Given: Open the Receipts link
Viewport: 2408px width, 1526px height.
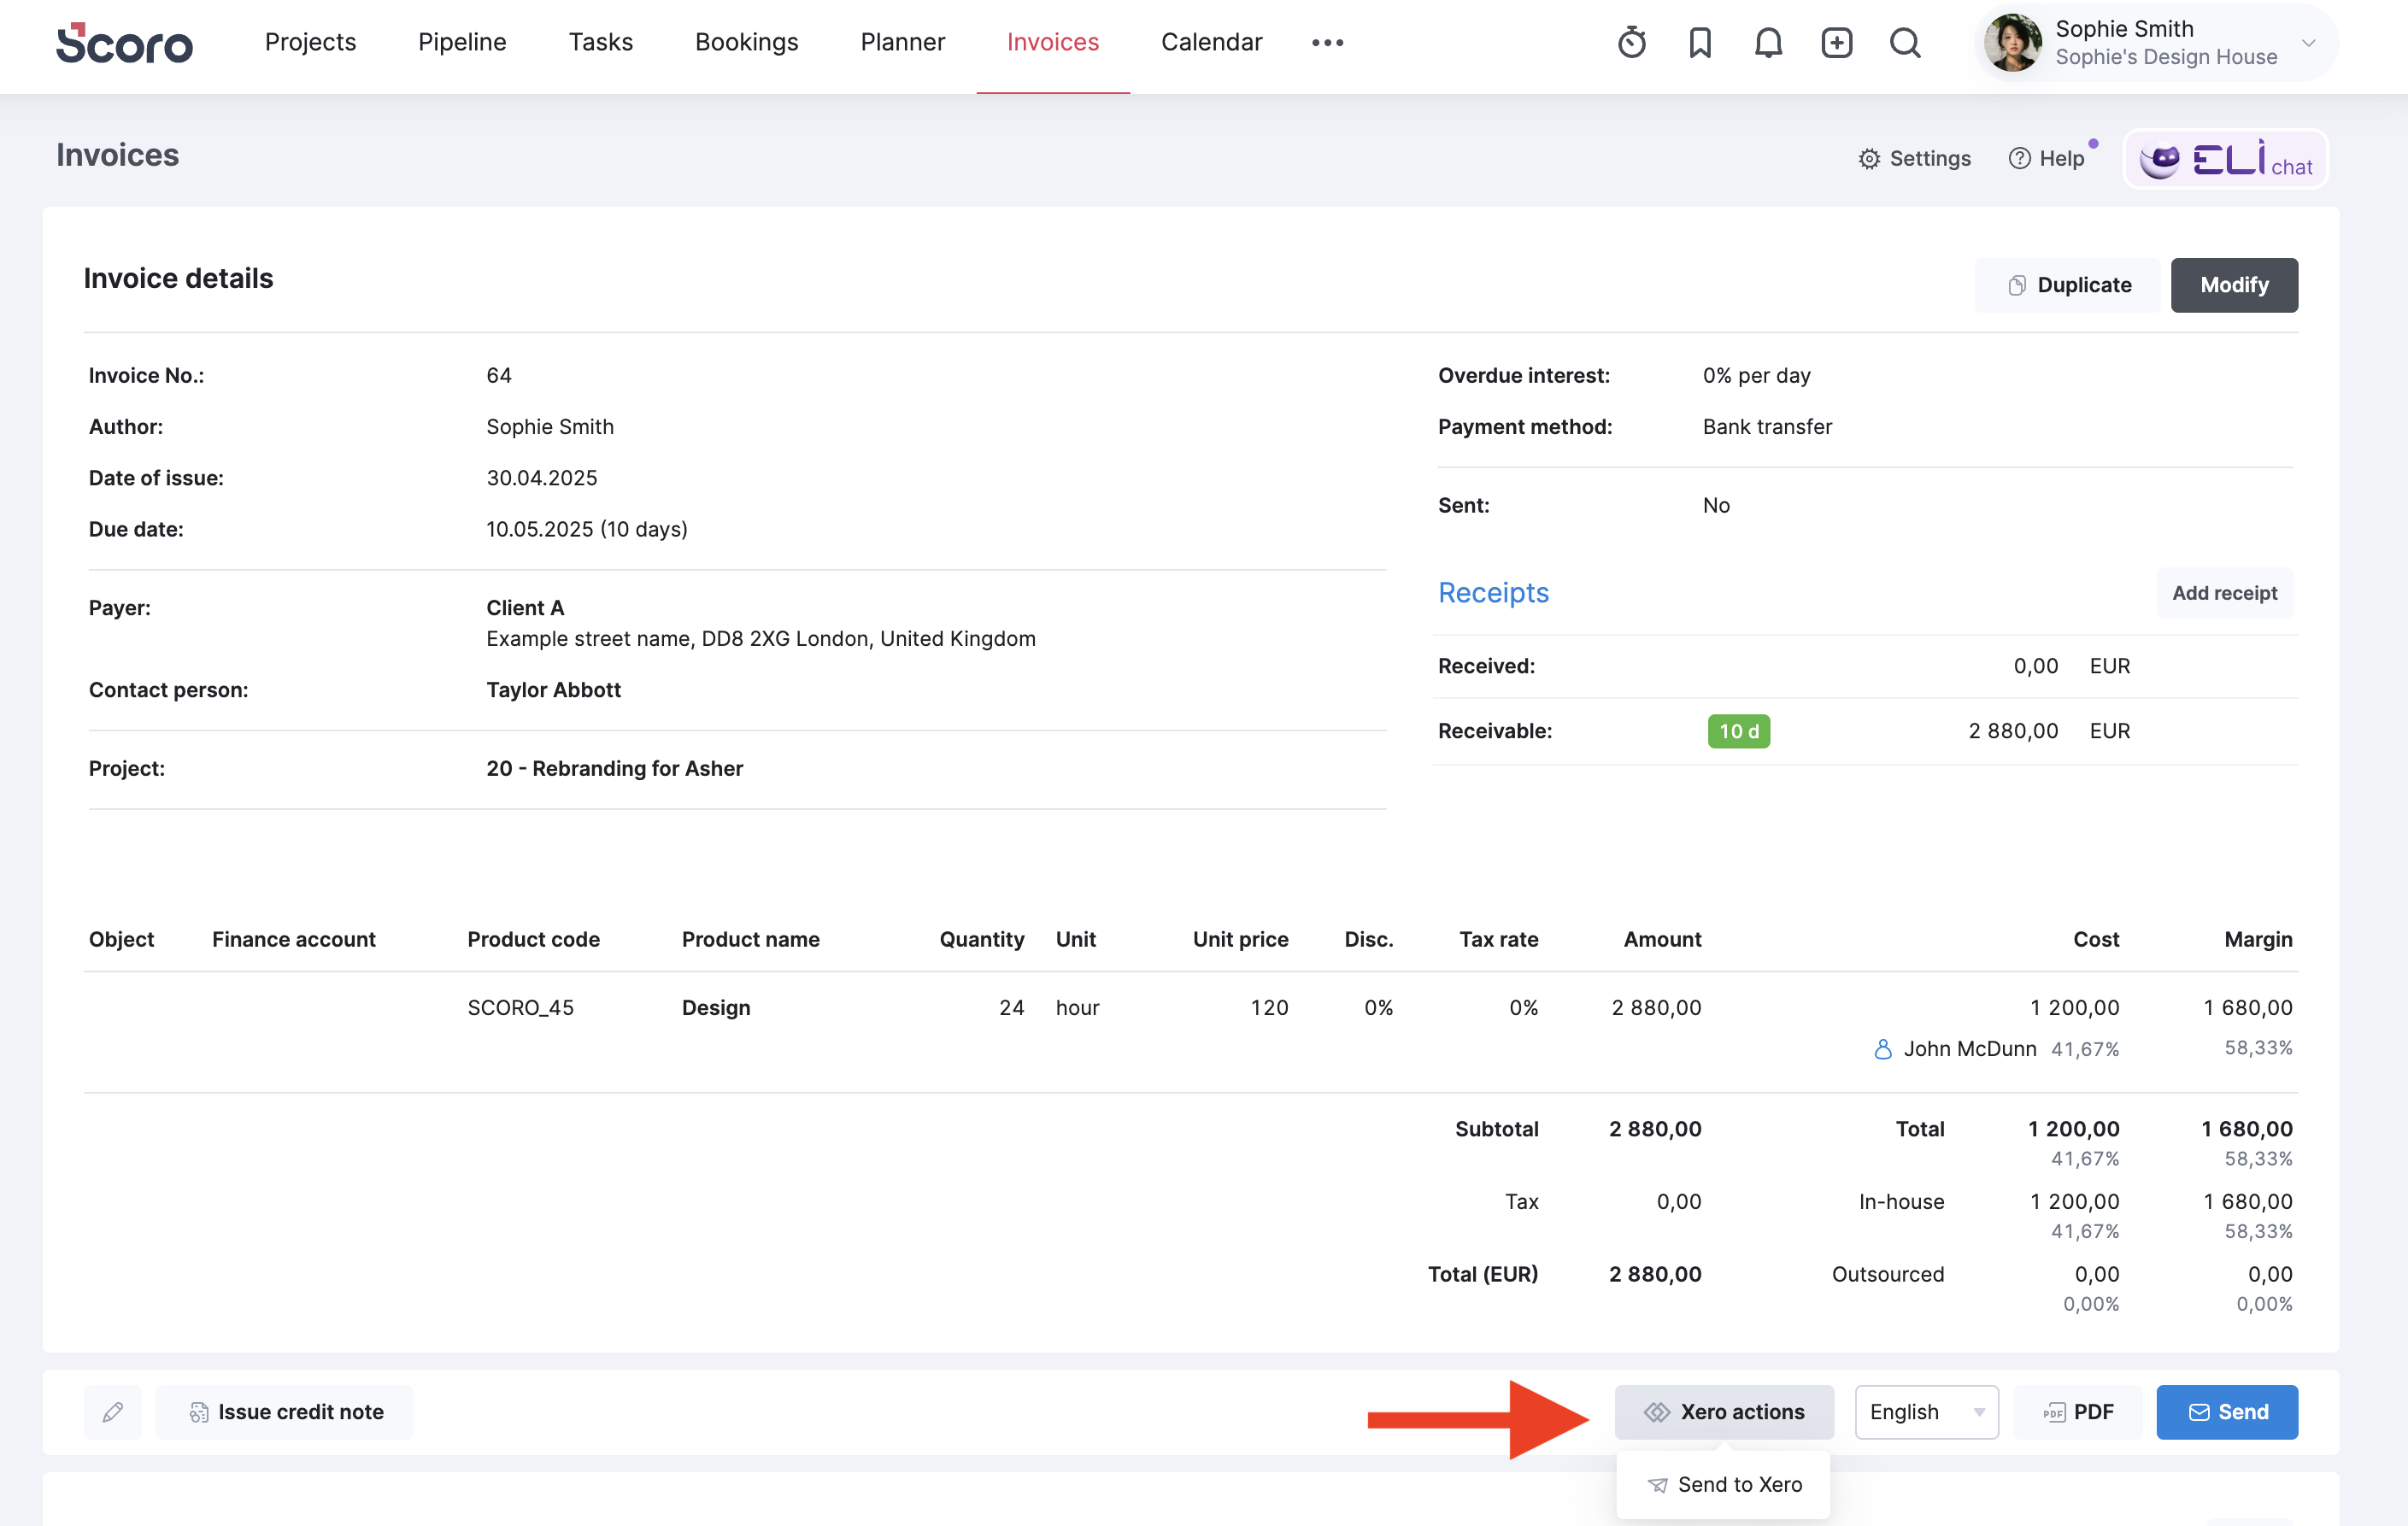Looking at the screenshot, I should 1493,593.
